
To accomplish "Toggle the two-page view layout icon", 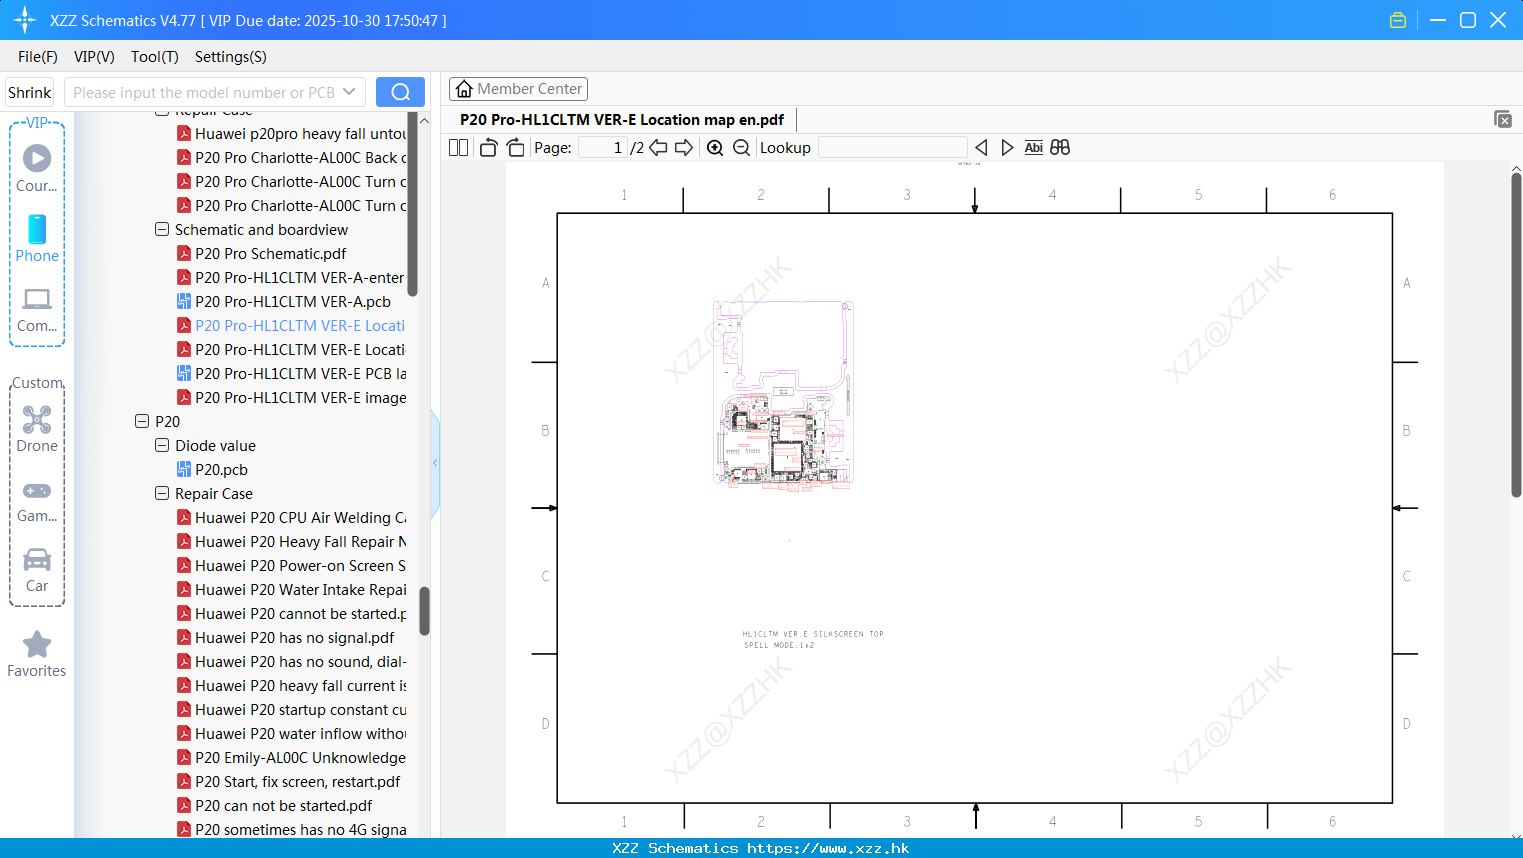I will coord(458,147).
